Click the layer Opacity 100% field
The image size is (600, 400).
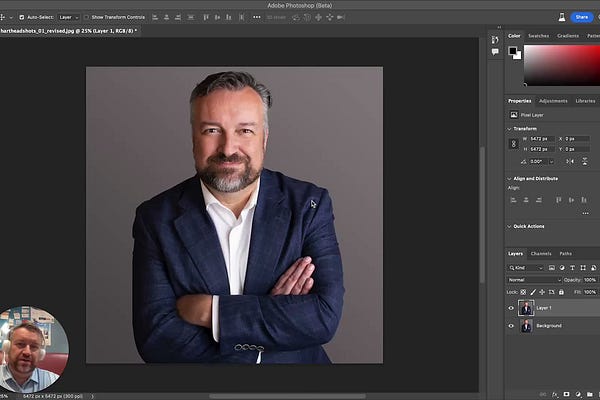click(590, 280)
